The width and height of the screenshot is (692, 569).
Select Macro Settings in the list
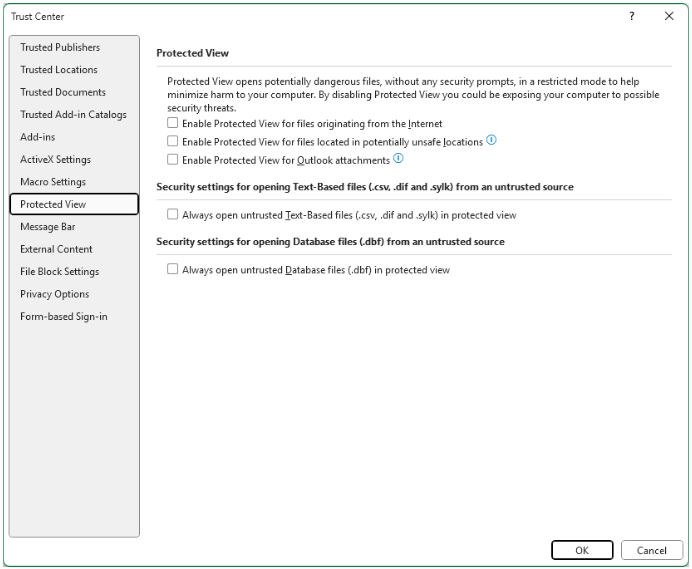tap(53, 182)
